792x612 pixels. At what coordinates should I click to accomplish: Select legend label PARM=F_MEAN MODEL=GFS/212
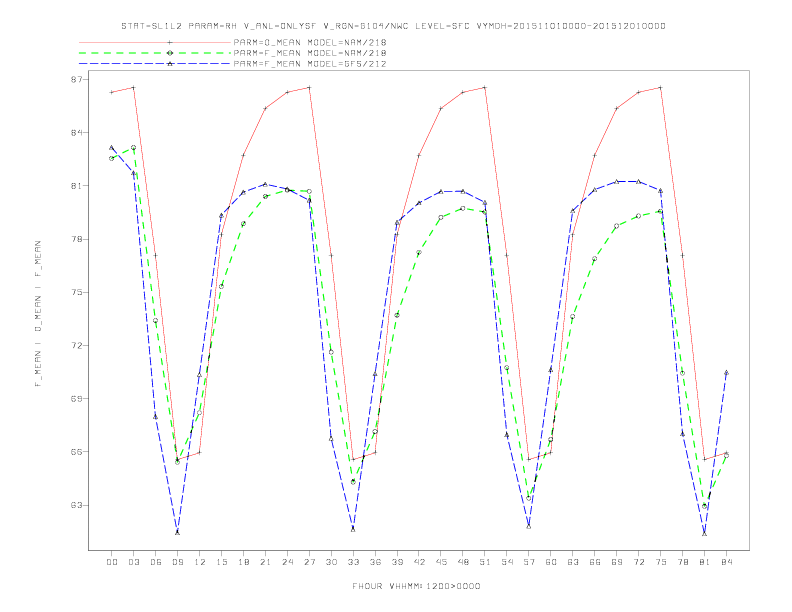pos(310,64)
